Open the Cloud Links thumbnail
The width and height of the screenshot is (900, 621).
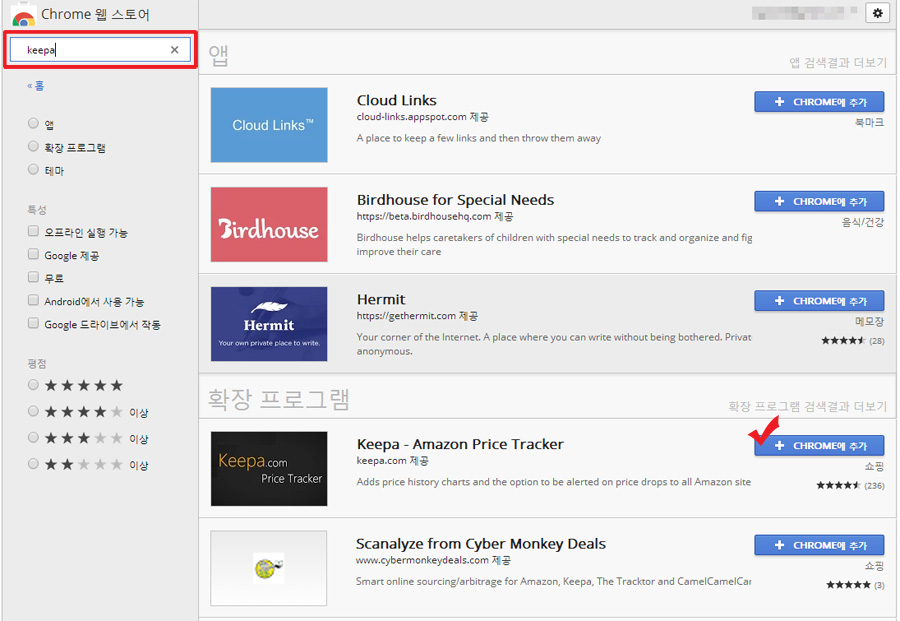[269, 125]
